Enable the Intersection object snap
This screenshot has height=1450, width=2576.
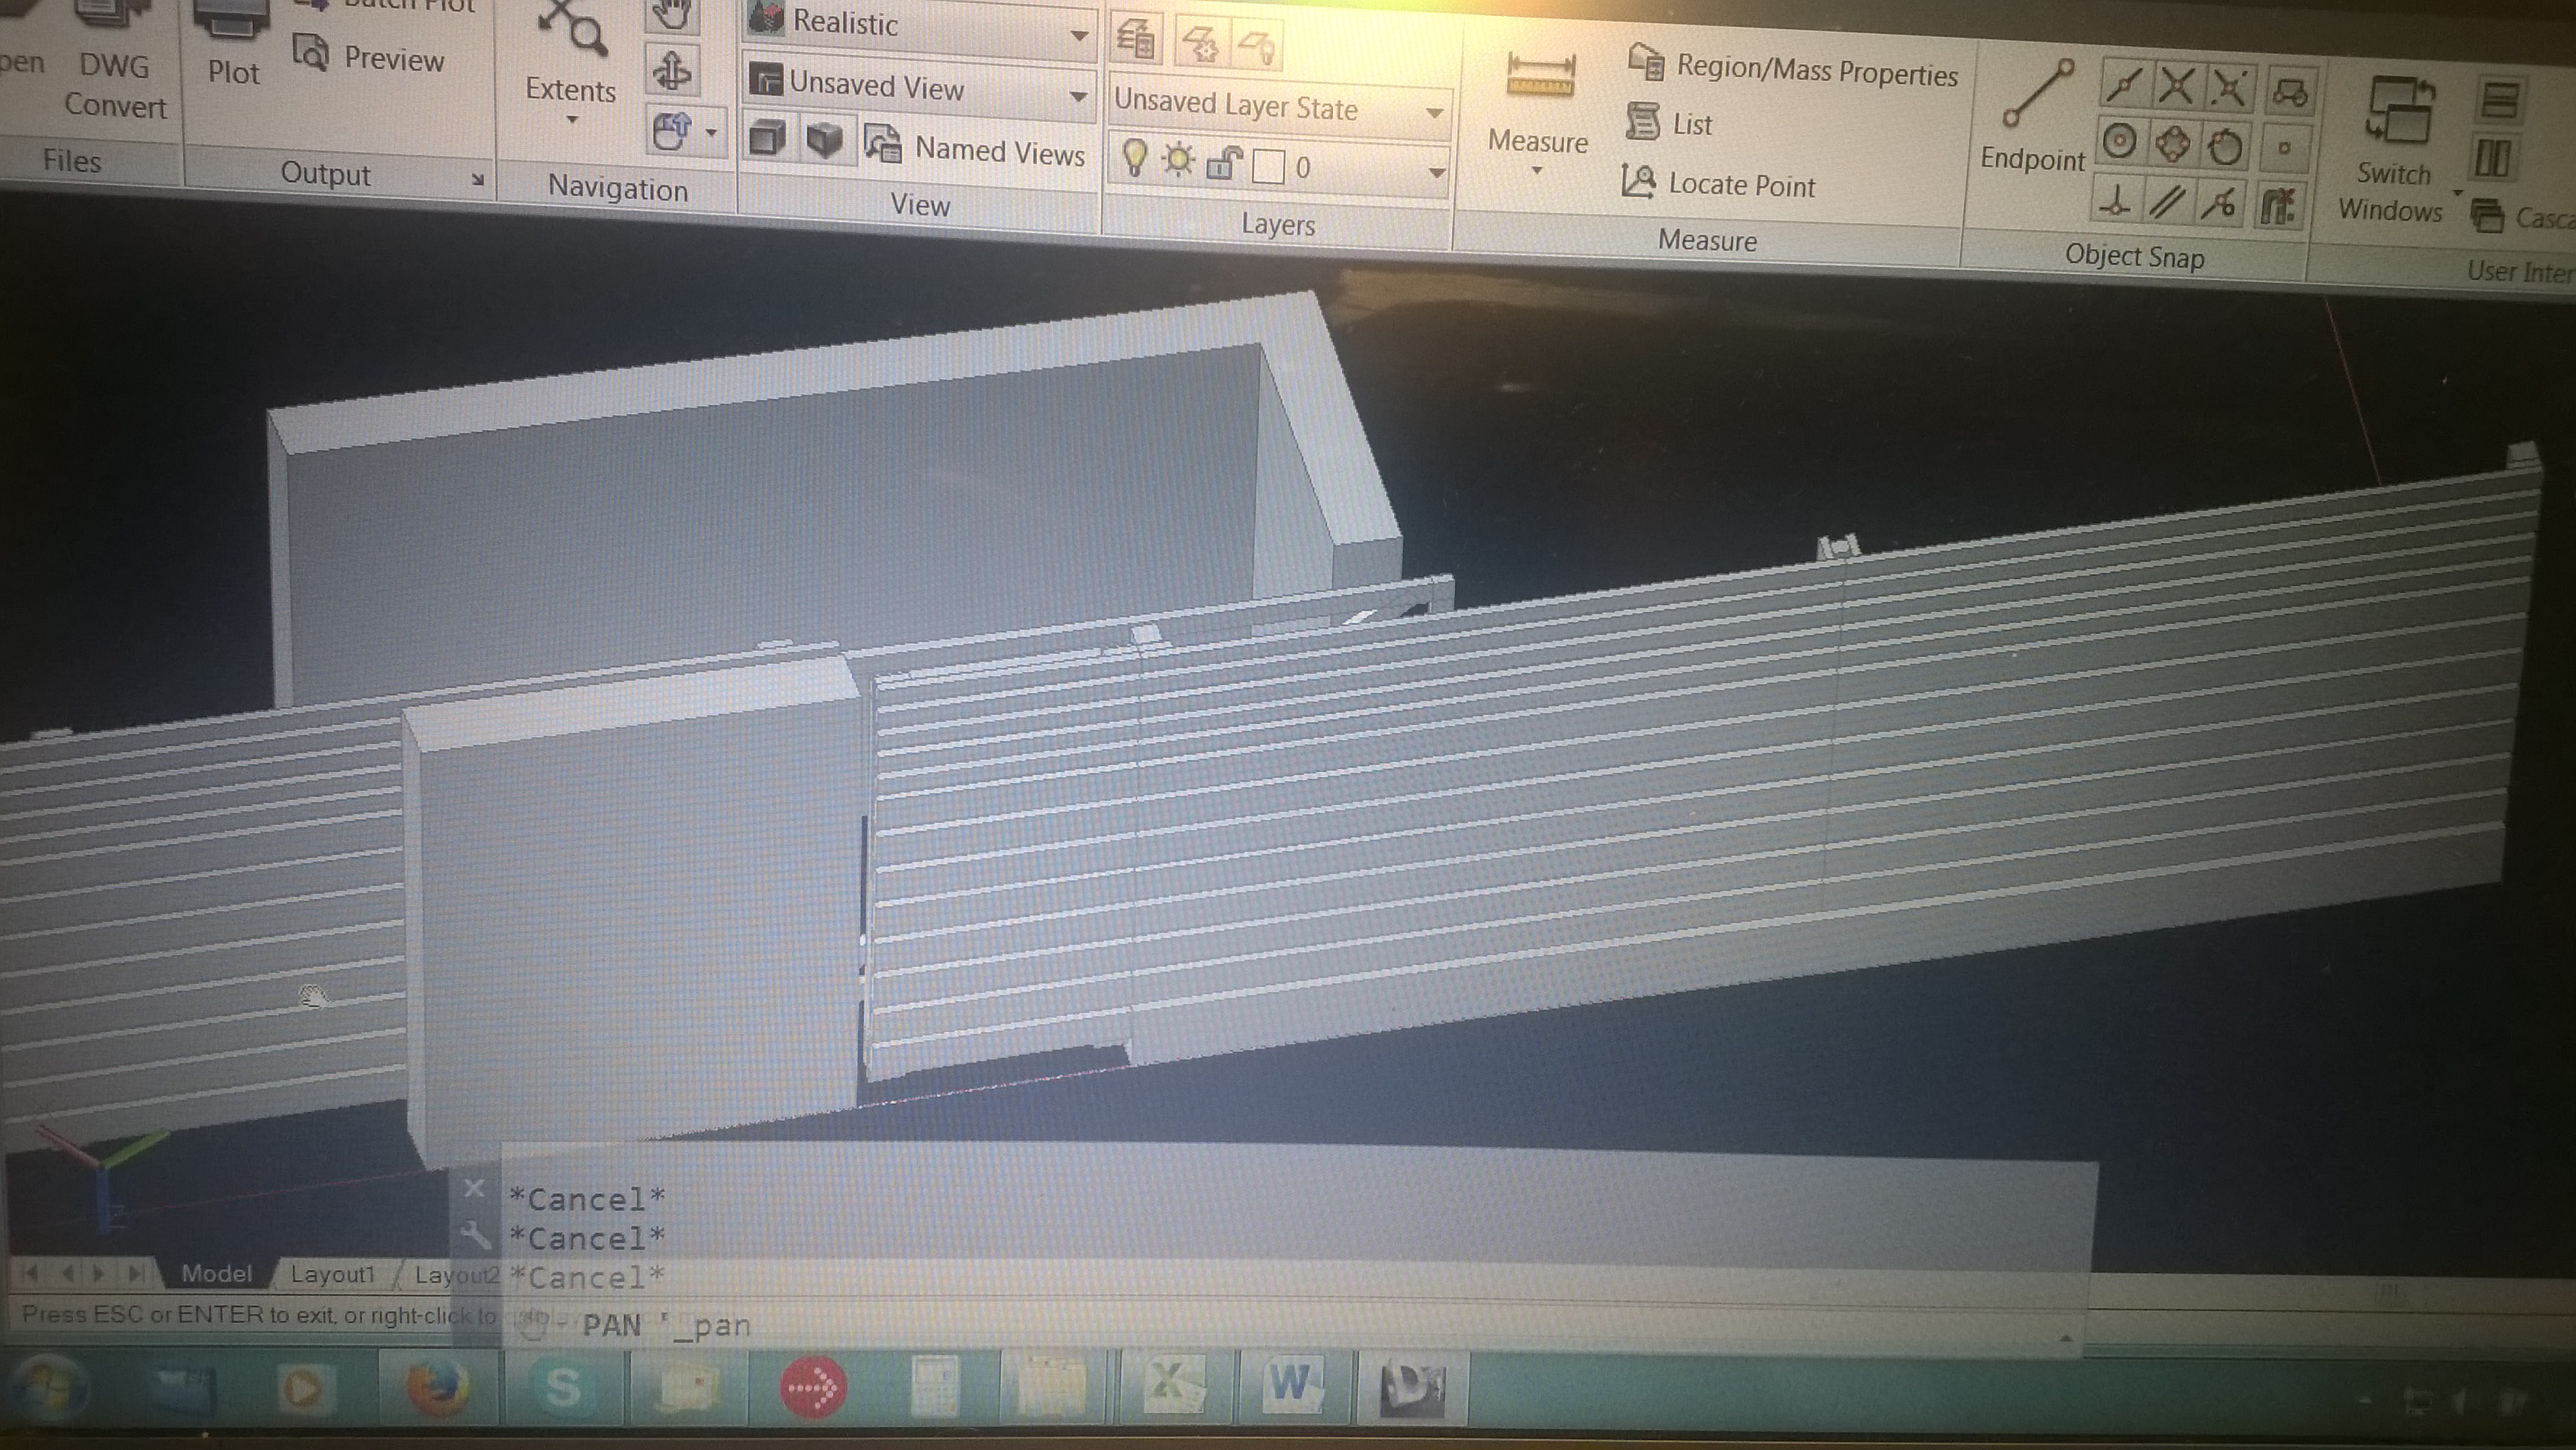(x=2176, y=86)
